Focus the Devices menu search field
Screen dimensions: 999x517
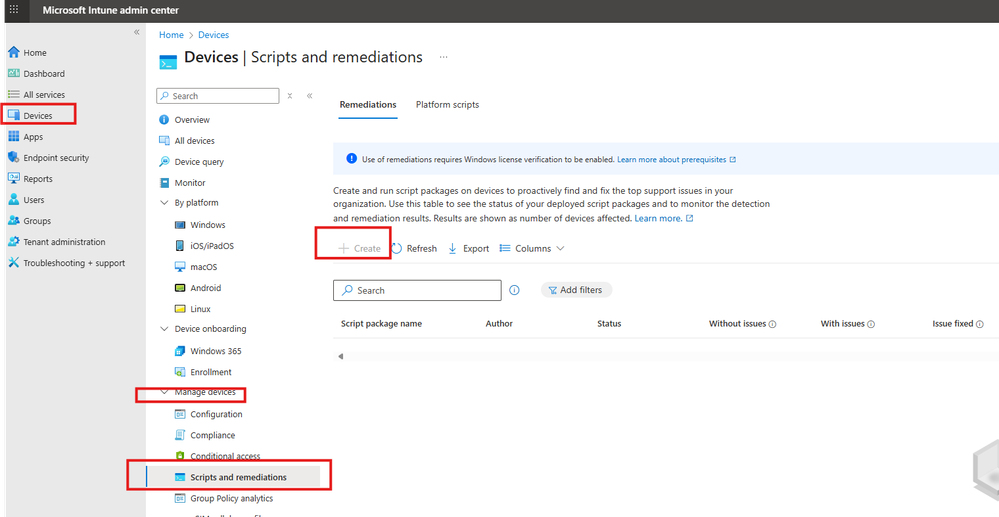pos(218,96)
